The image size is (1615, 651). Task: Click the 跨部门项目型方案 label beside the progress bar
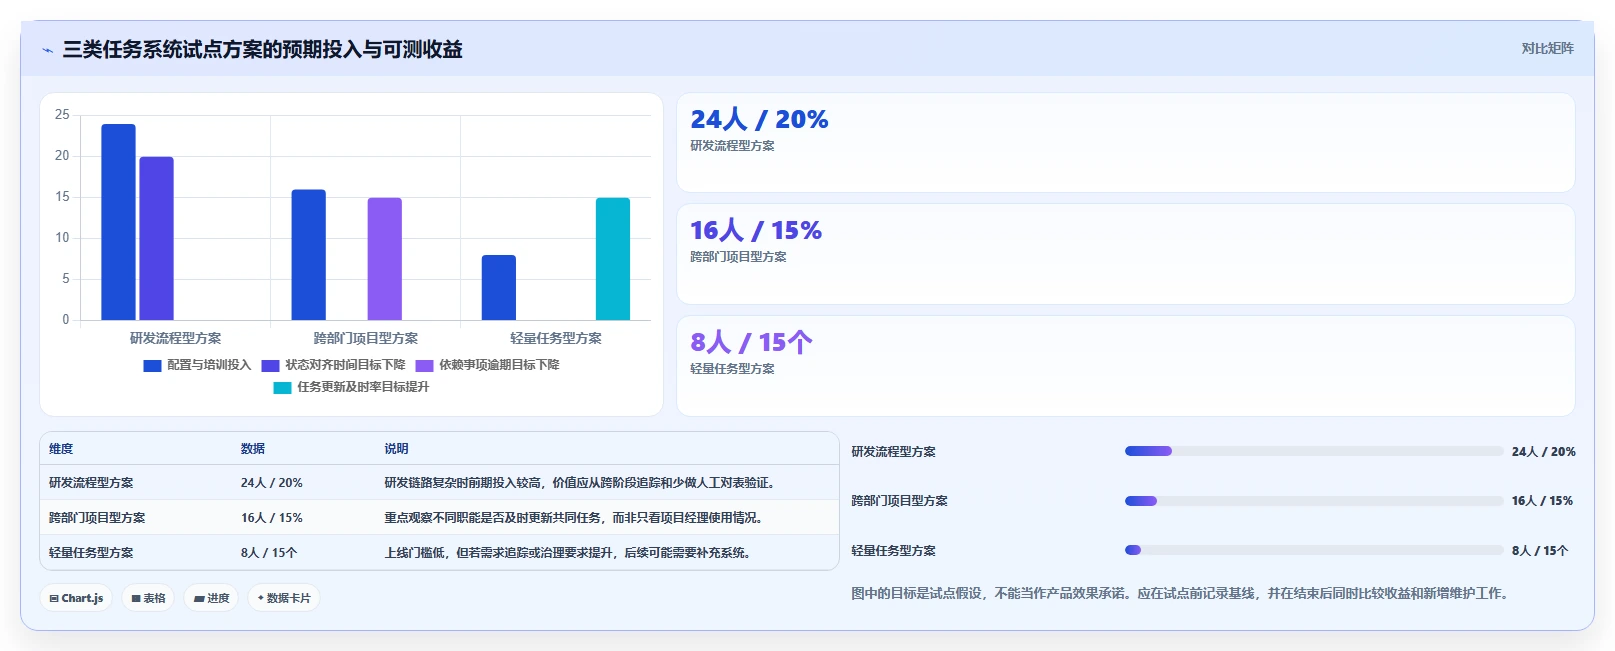point(899,501)
